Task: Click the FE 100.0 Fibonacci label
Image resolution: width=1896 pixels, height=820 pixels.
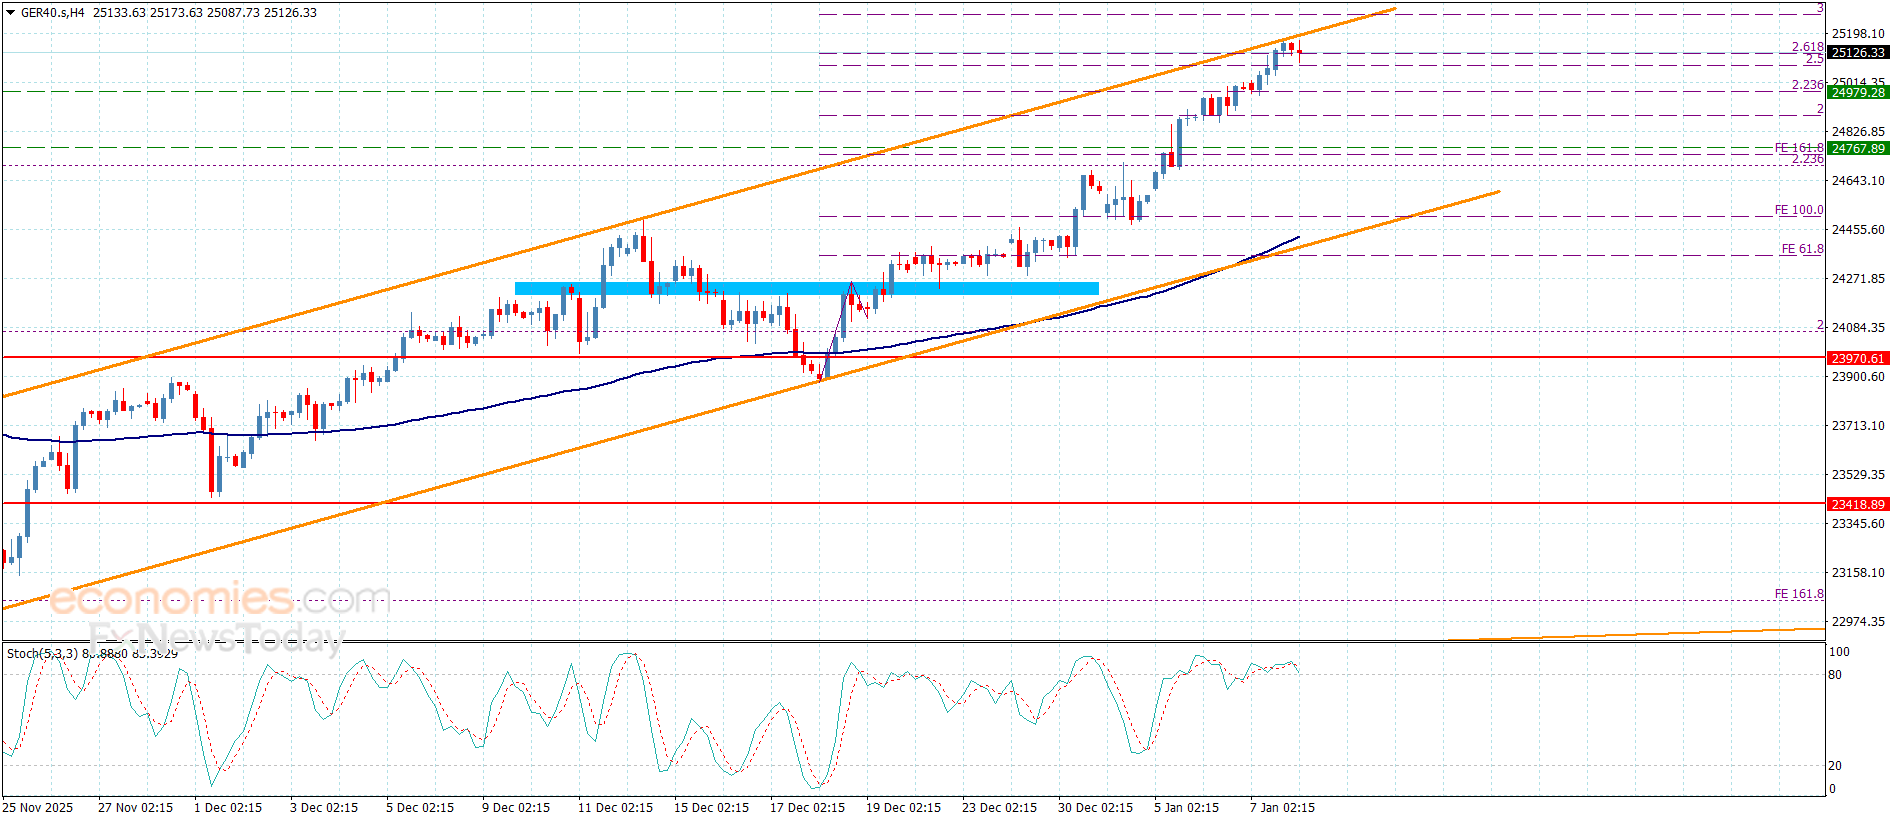Action: pyautogui.click(x=1798, y=210)
